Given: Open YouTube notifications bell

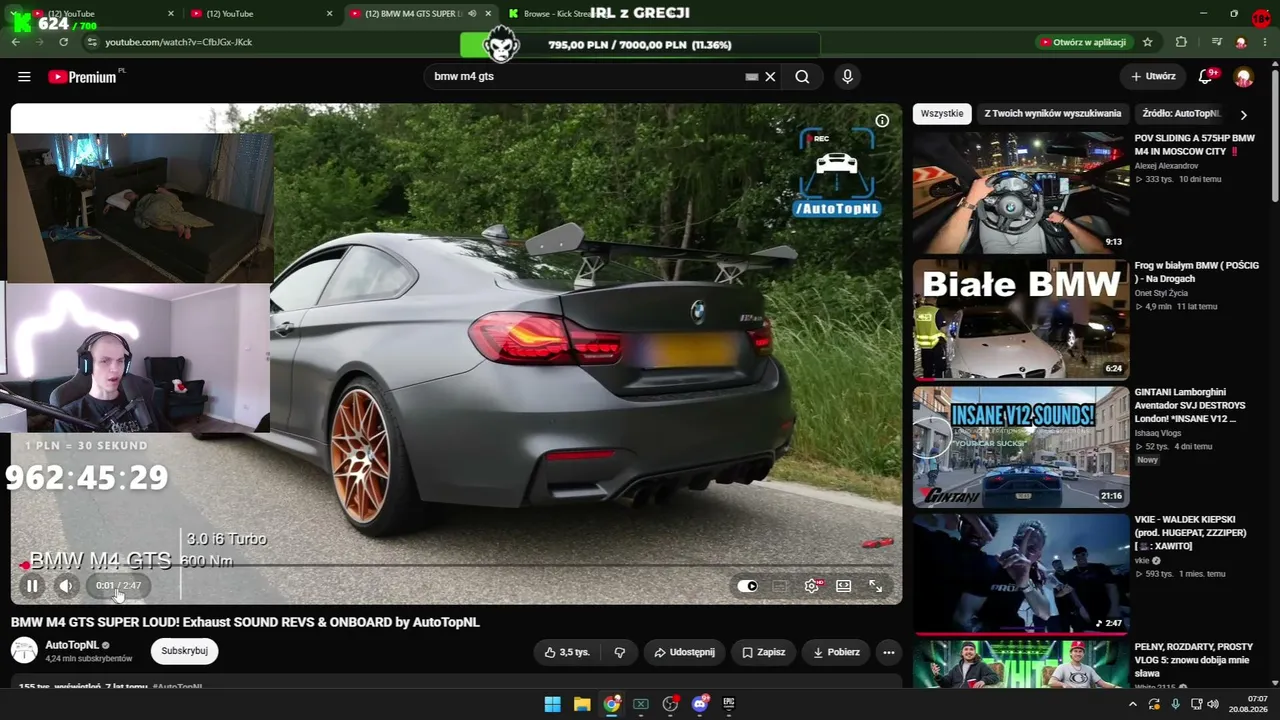Looking at the screenshot, I should coord(1207,76).
